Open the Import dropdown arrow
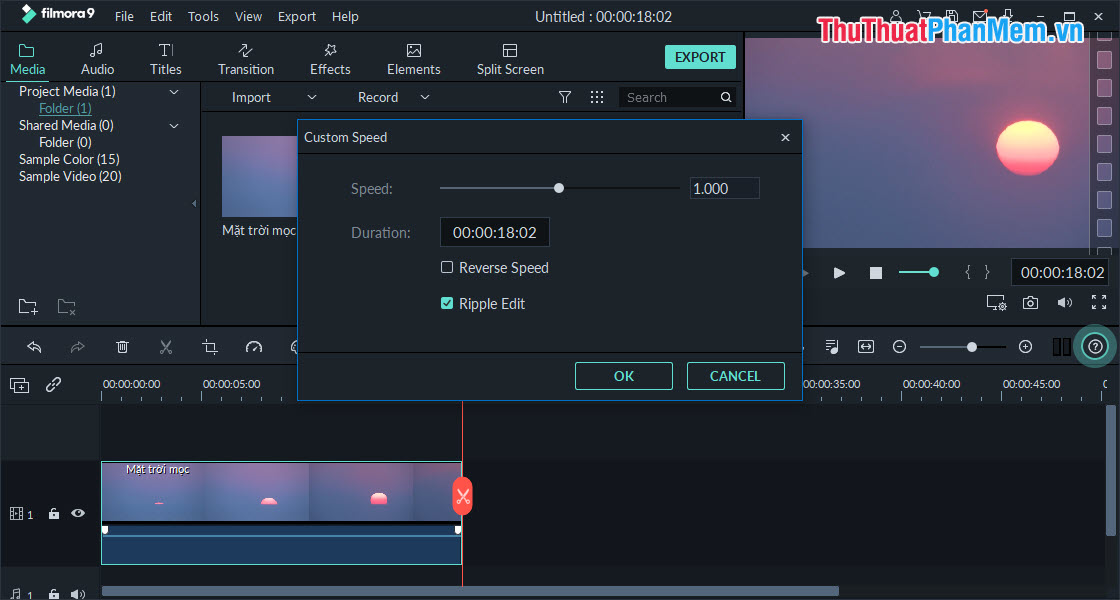 point(311,97)
